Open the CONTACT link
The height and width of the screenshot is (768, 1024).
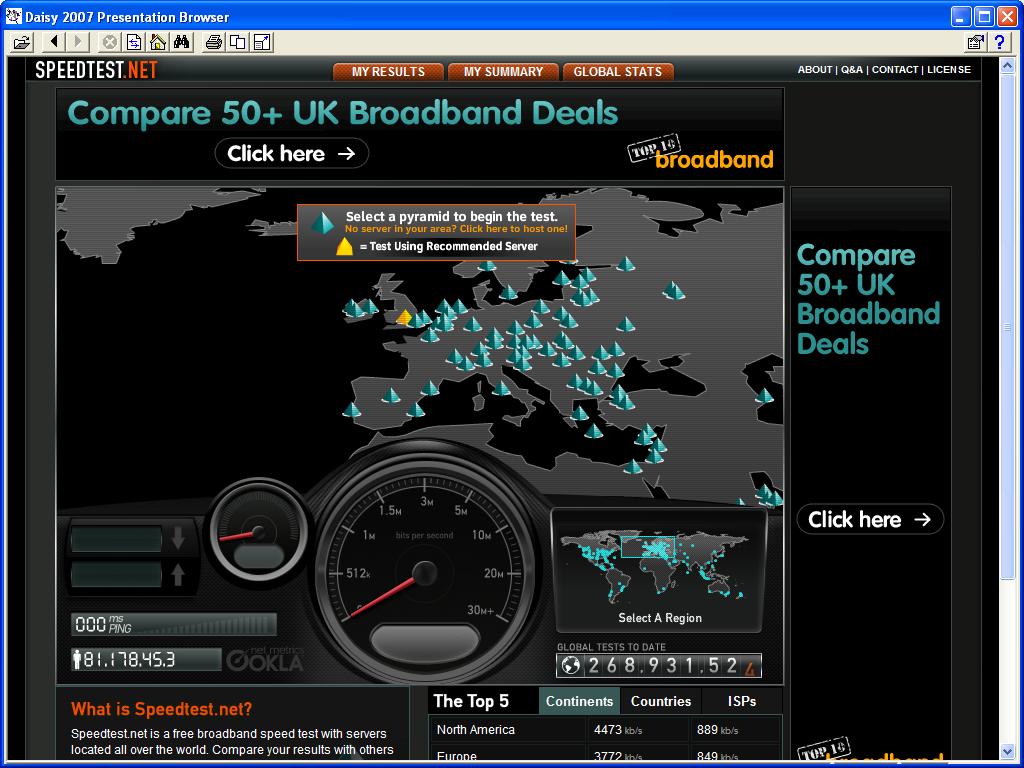click(x=895, y=69)
